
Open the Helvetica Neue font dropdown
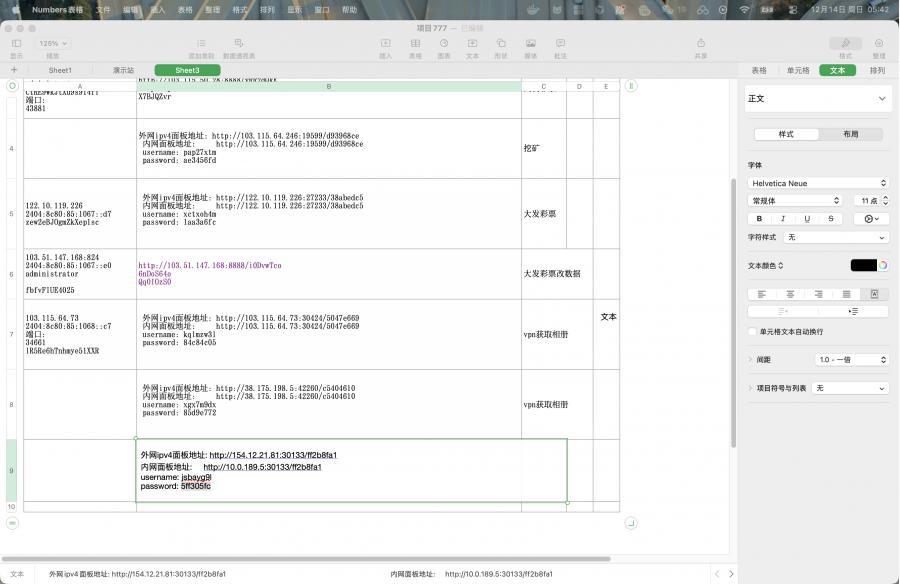817,183
